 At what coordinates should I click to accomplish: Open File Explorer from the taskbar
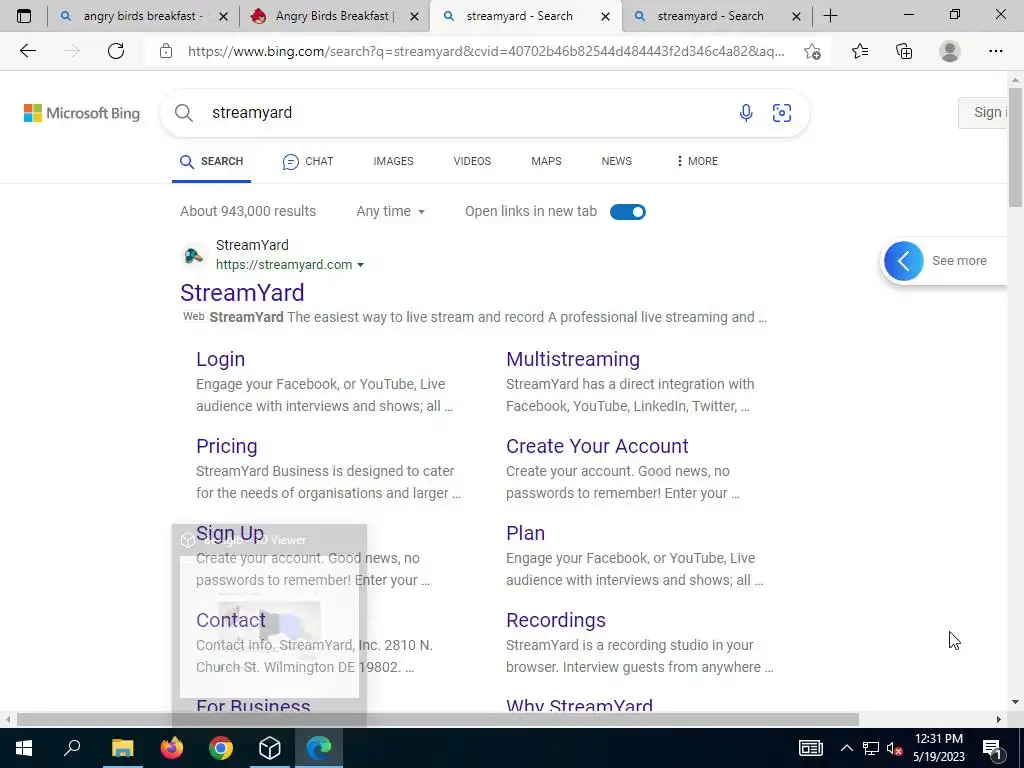pyautogui.click(x=122, y=748)
